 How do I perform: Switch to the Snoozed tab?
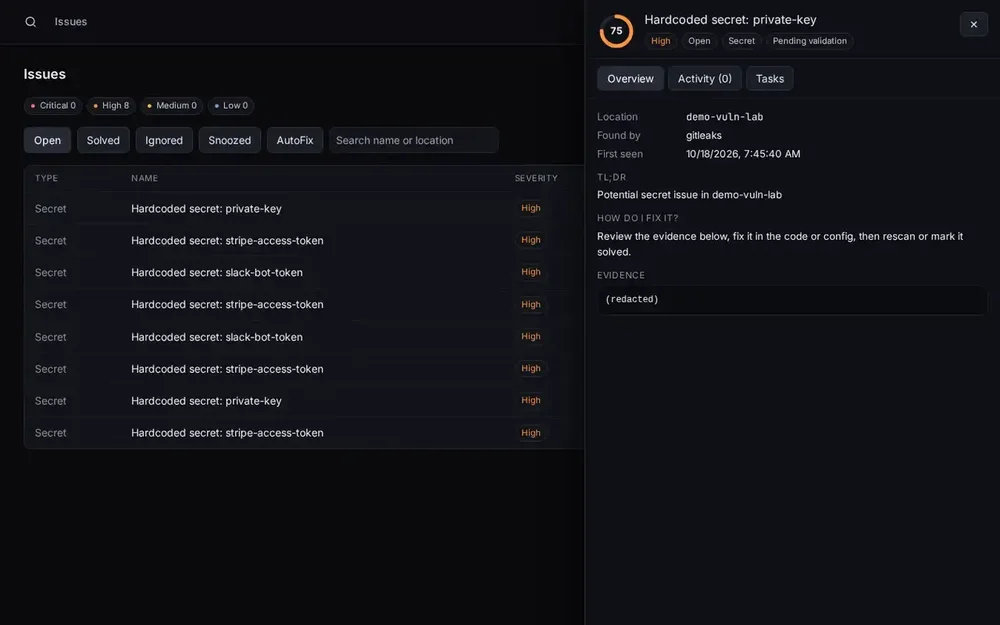[x=230, y=140]
